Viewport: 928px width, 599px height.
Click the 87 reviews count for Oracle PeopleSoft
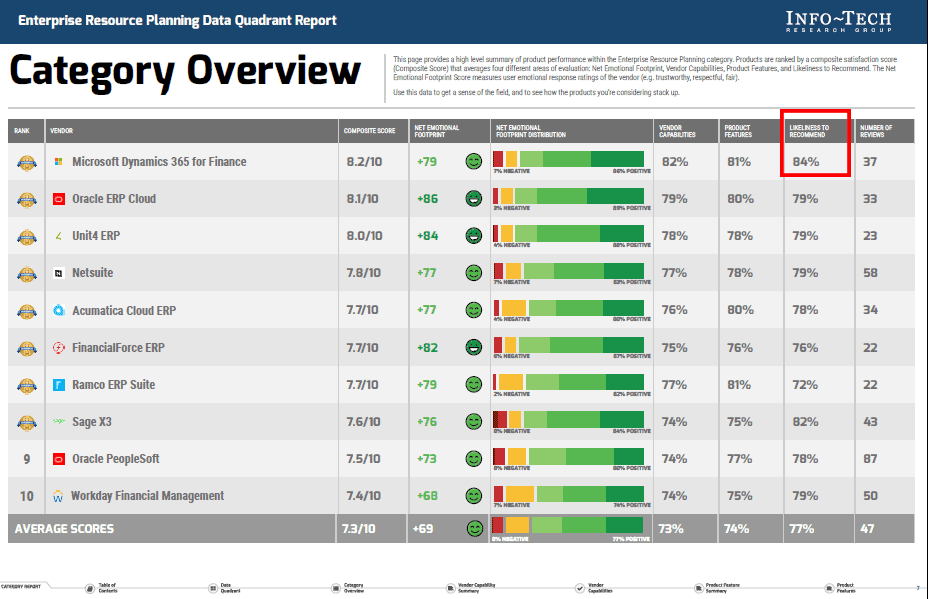(870, 459)
